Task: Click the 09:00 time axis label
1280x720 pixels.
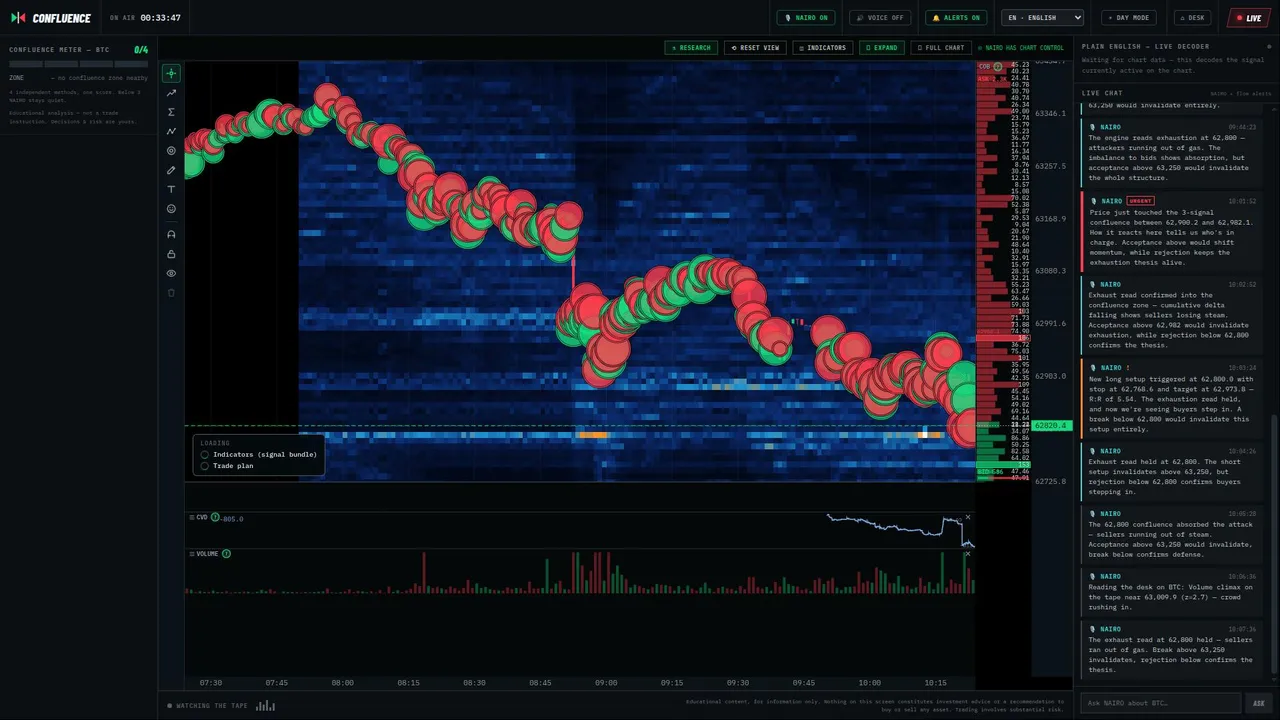Action: 606,683
